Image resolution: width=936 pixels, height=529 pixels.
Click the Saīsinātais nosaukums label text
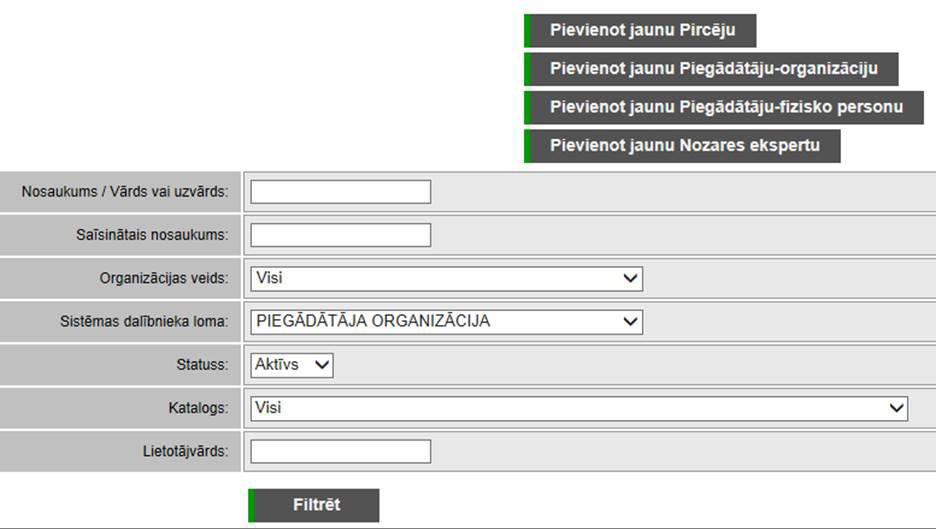tap(145, 235)
